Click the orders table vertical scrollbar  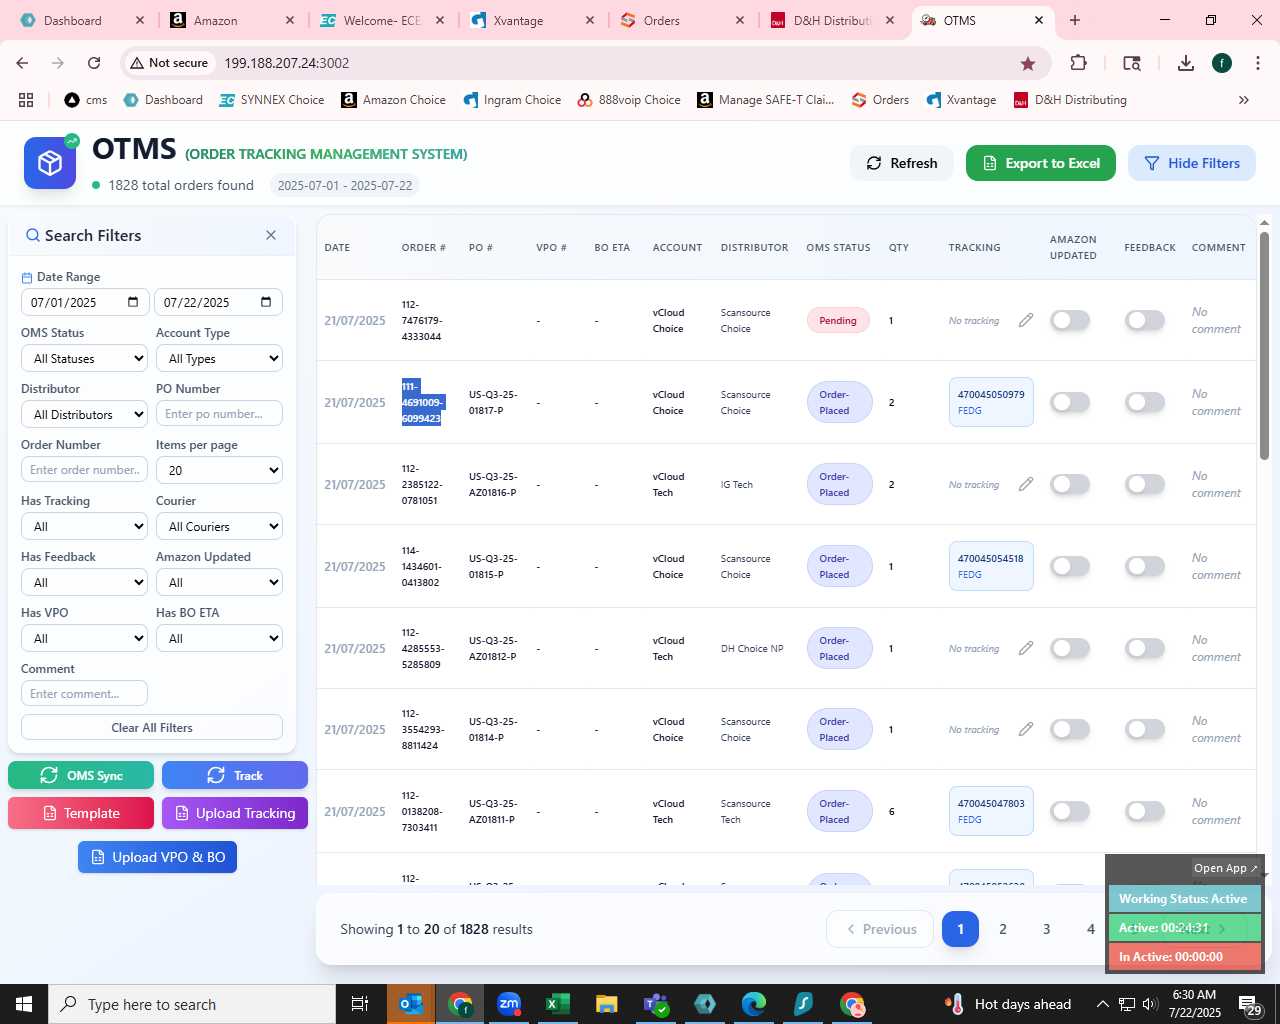coord(1264,345)
